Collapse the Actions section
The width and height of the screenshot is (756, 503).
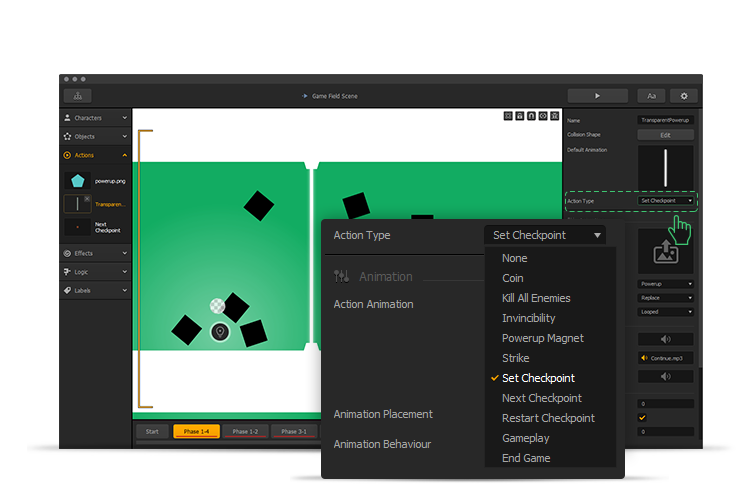point(124,155)
